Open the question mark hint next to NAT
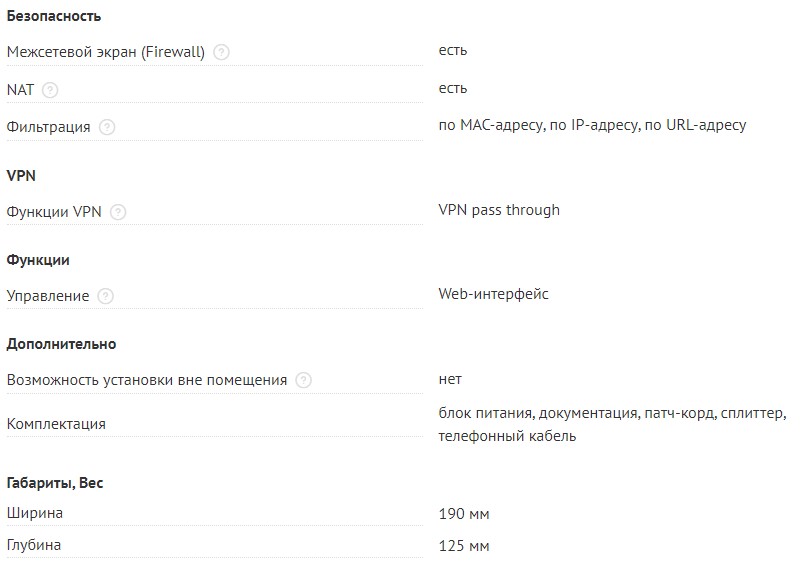The height and width of the screenshot is (563, 803). (51, 90)
